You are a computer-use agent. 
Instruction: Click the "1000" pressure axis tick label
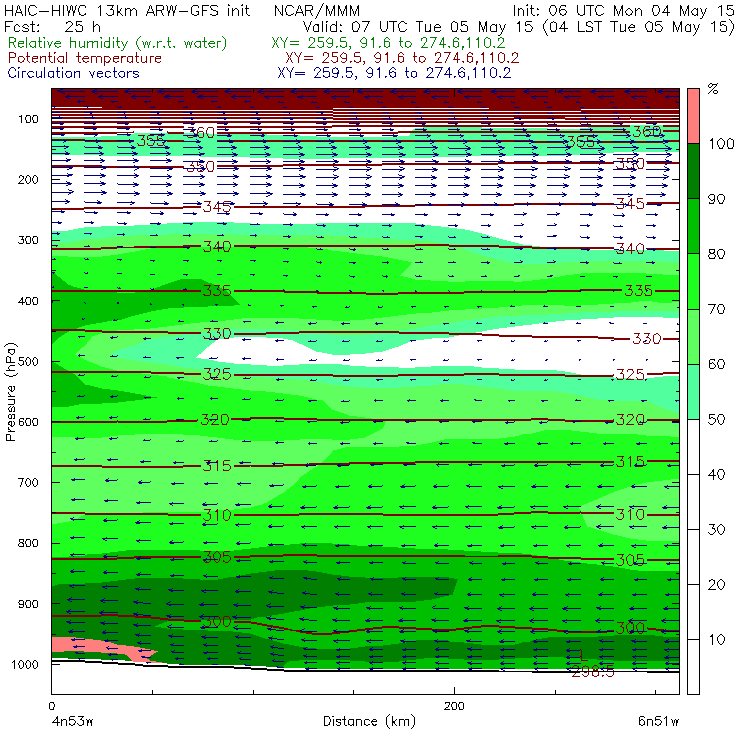(x=25, y=664)
